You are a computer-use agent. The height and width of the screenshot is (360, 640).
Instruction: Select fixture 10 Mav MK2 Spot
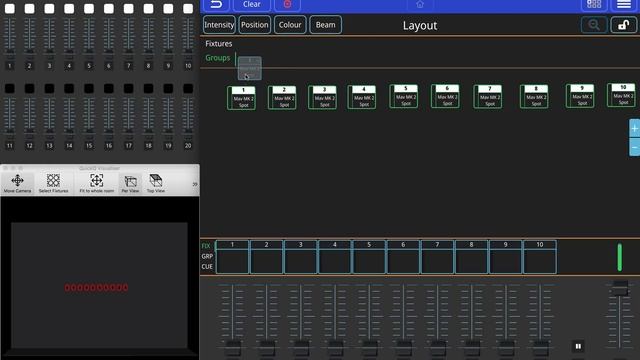coord(621,95)
